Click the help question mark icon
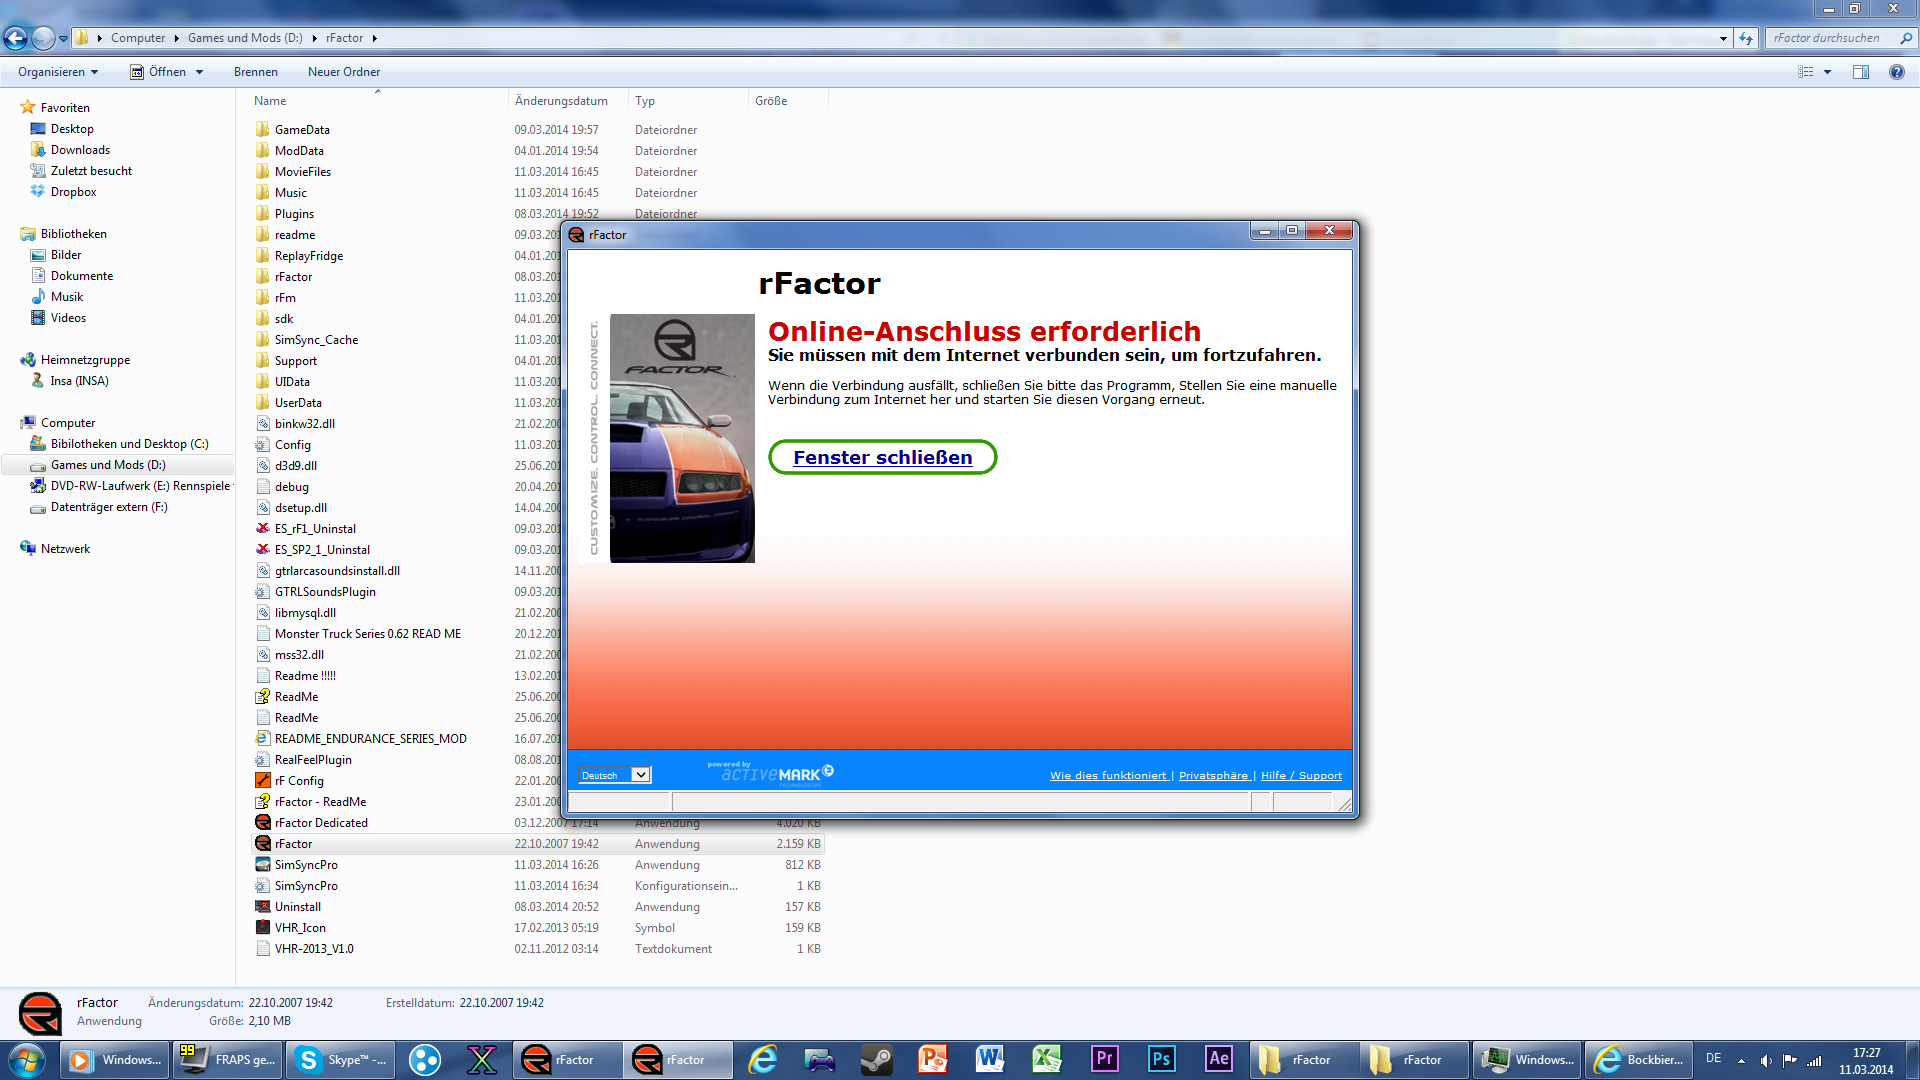Screen dimensions: 1920x1080 [1896, 72]
